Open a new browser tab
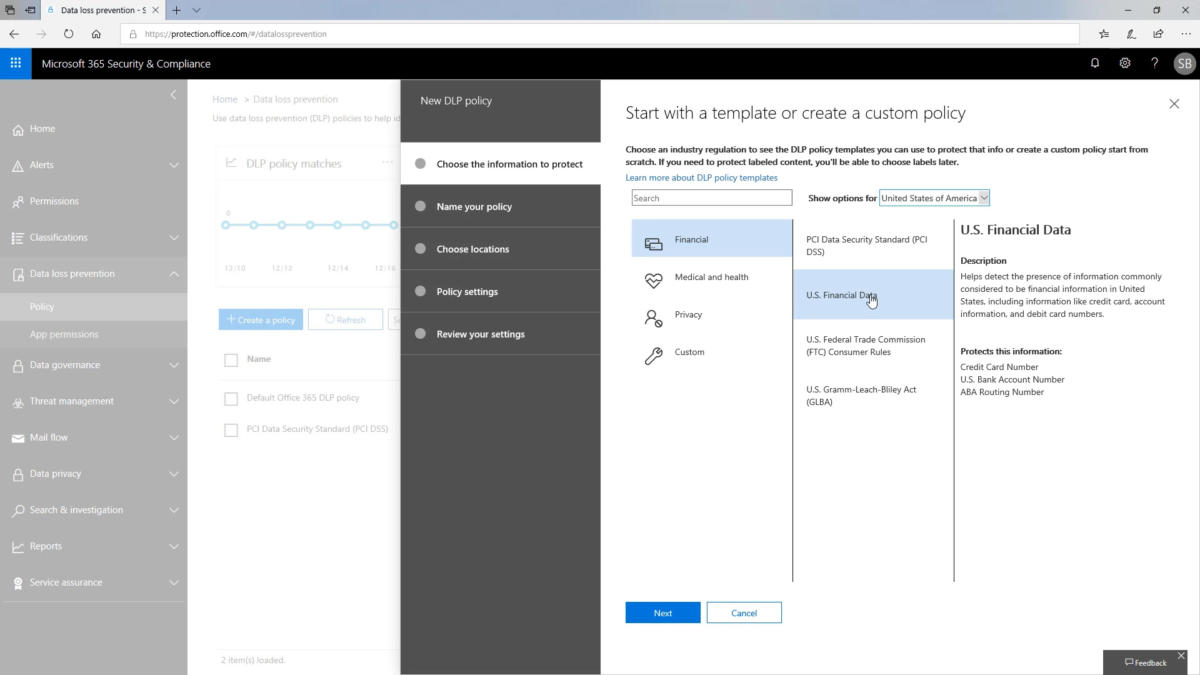This screenshot has width=1200, height=675. pyautogui.click(x=177, y=10)
